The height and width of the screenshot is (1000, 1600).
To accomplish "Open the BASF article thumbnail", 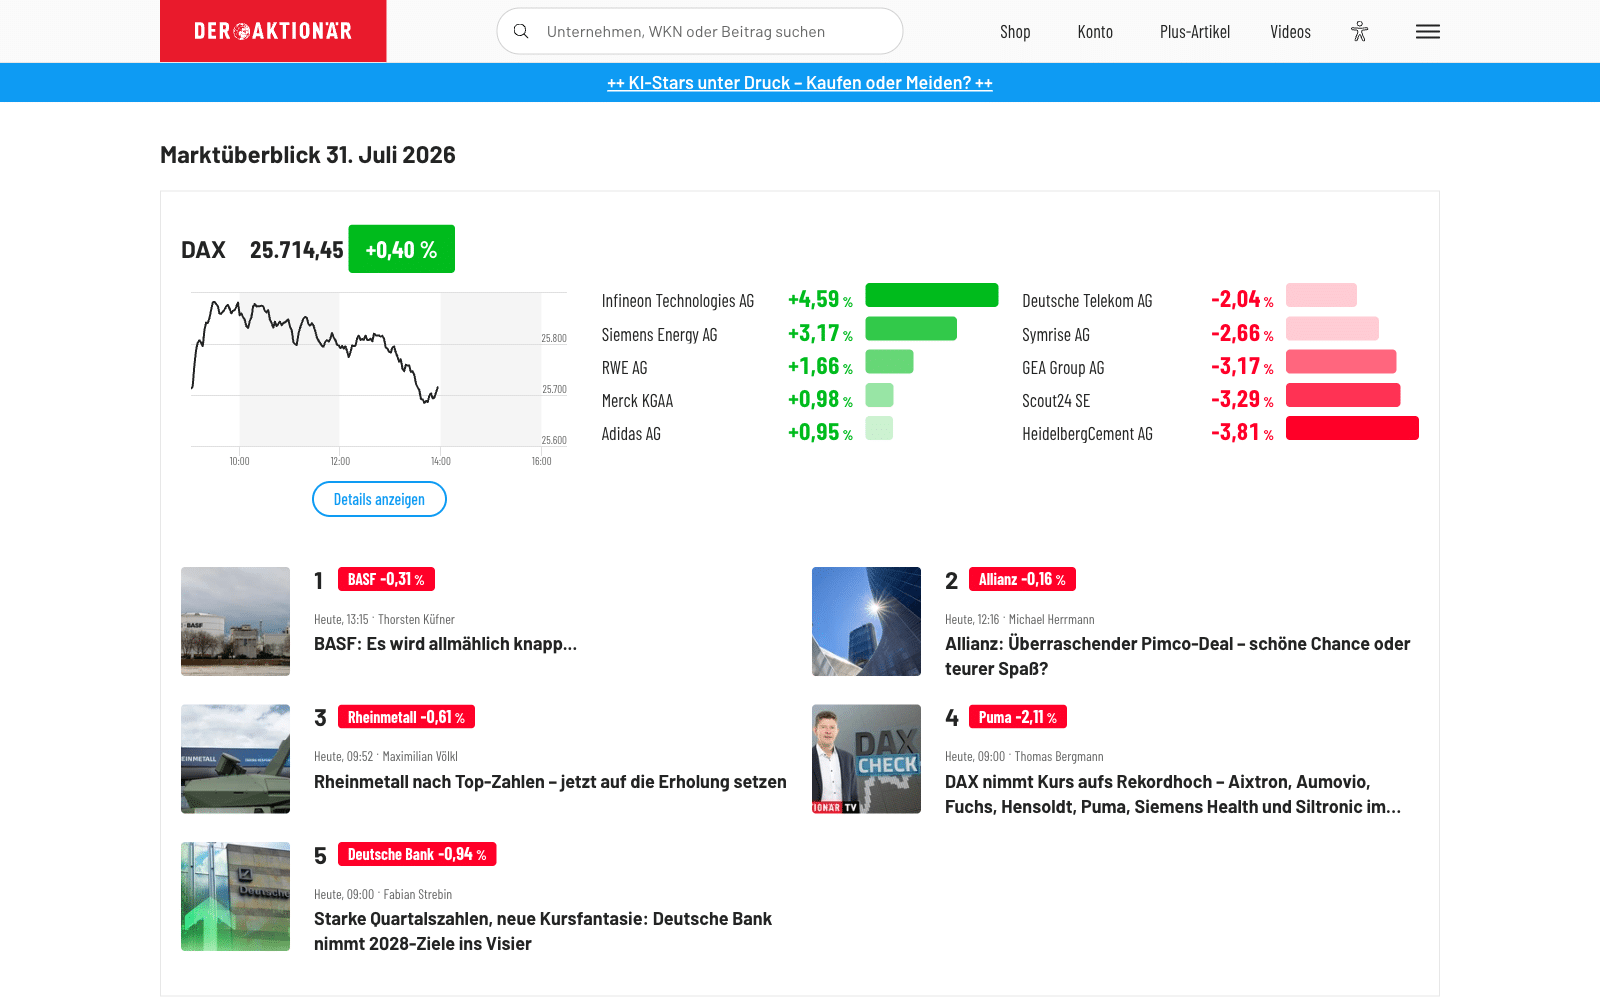I will pos(235,621).
